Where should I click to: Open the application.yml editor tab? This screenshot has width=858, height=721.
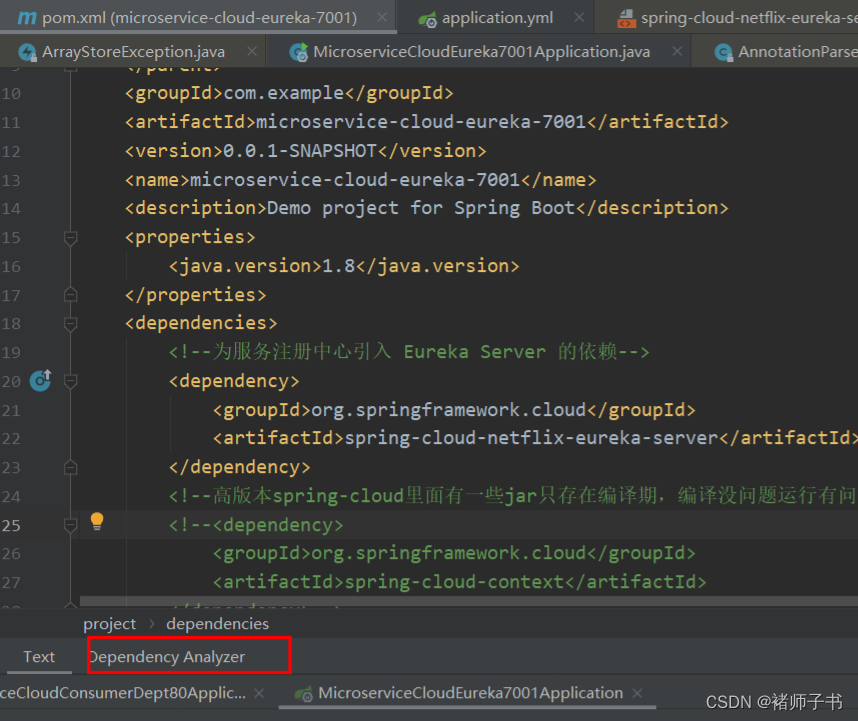[x=497, y=18]
